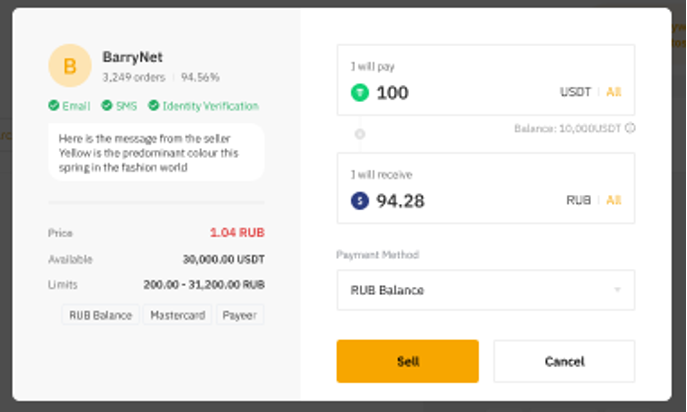
Task: Click All next to RUB
Action: 613,201
